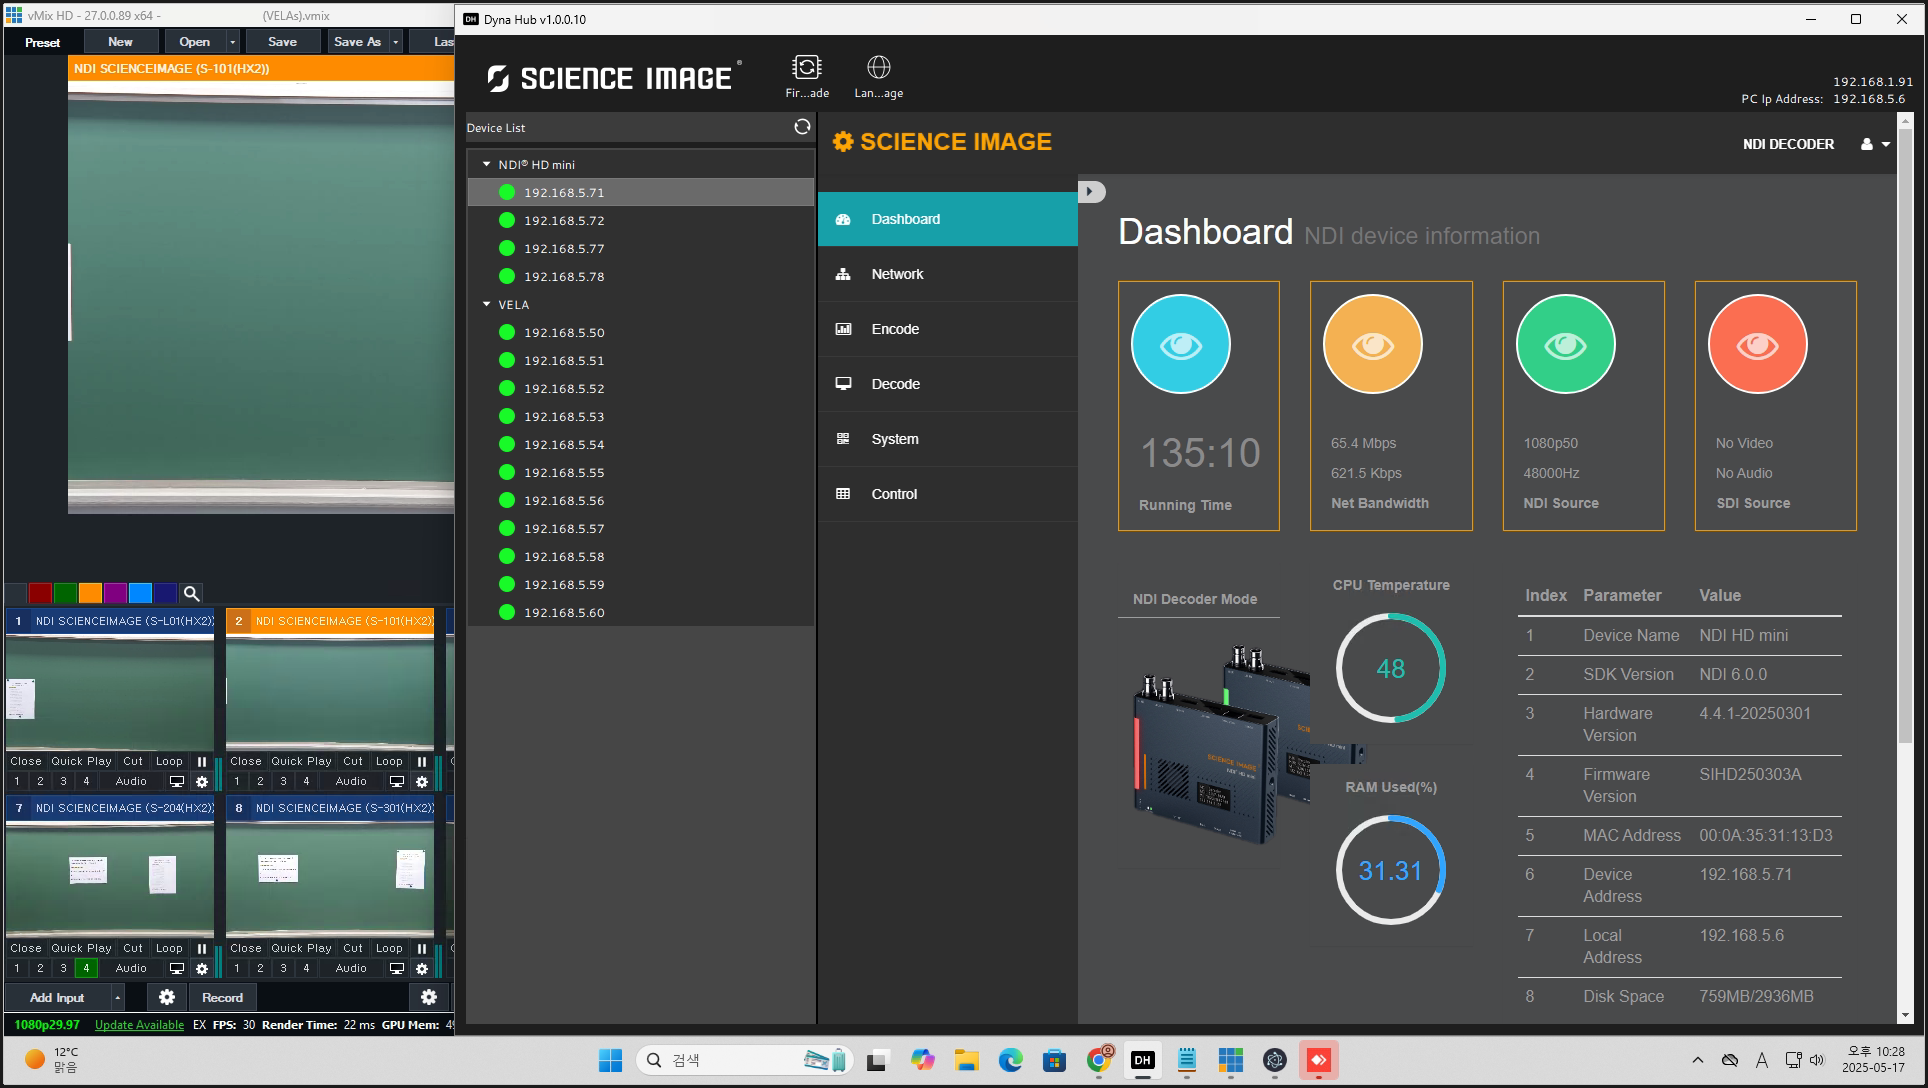Viewport: 1928px width, 1088px height.
Task: Click the Save button in vMix
Action: pyautogui.click(x=282, y=41)
